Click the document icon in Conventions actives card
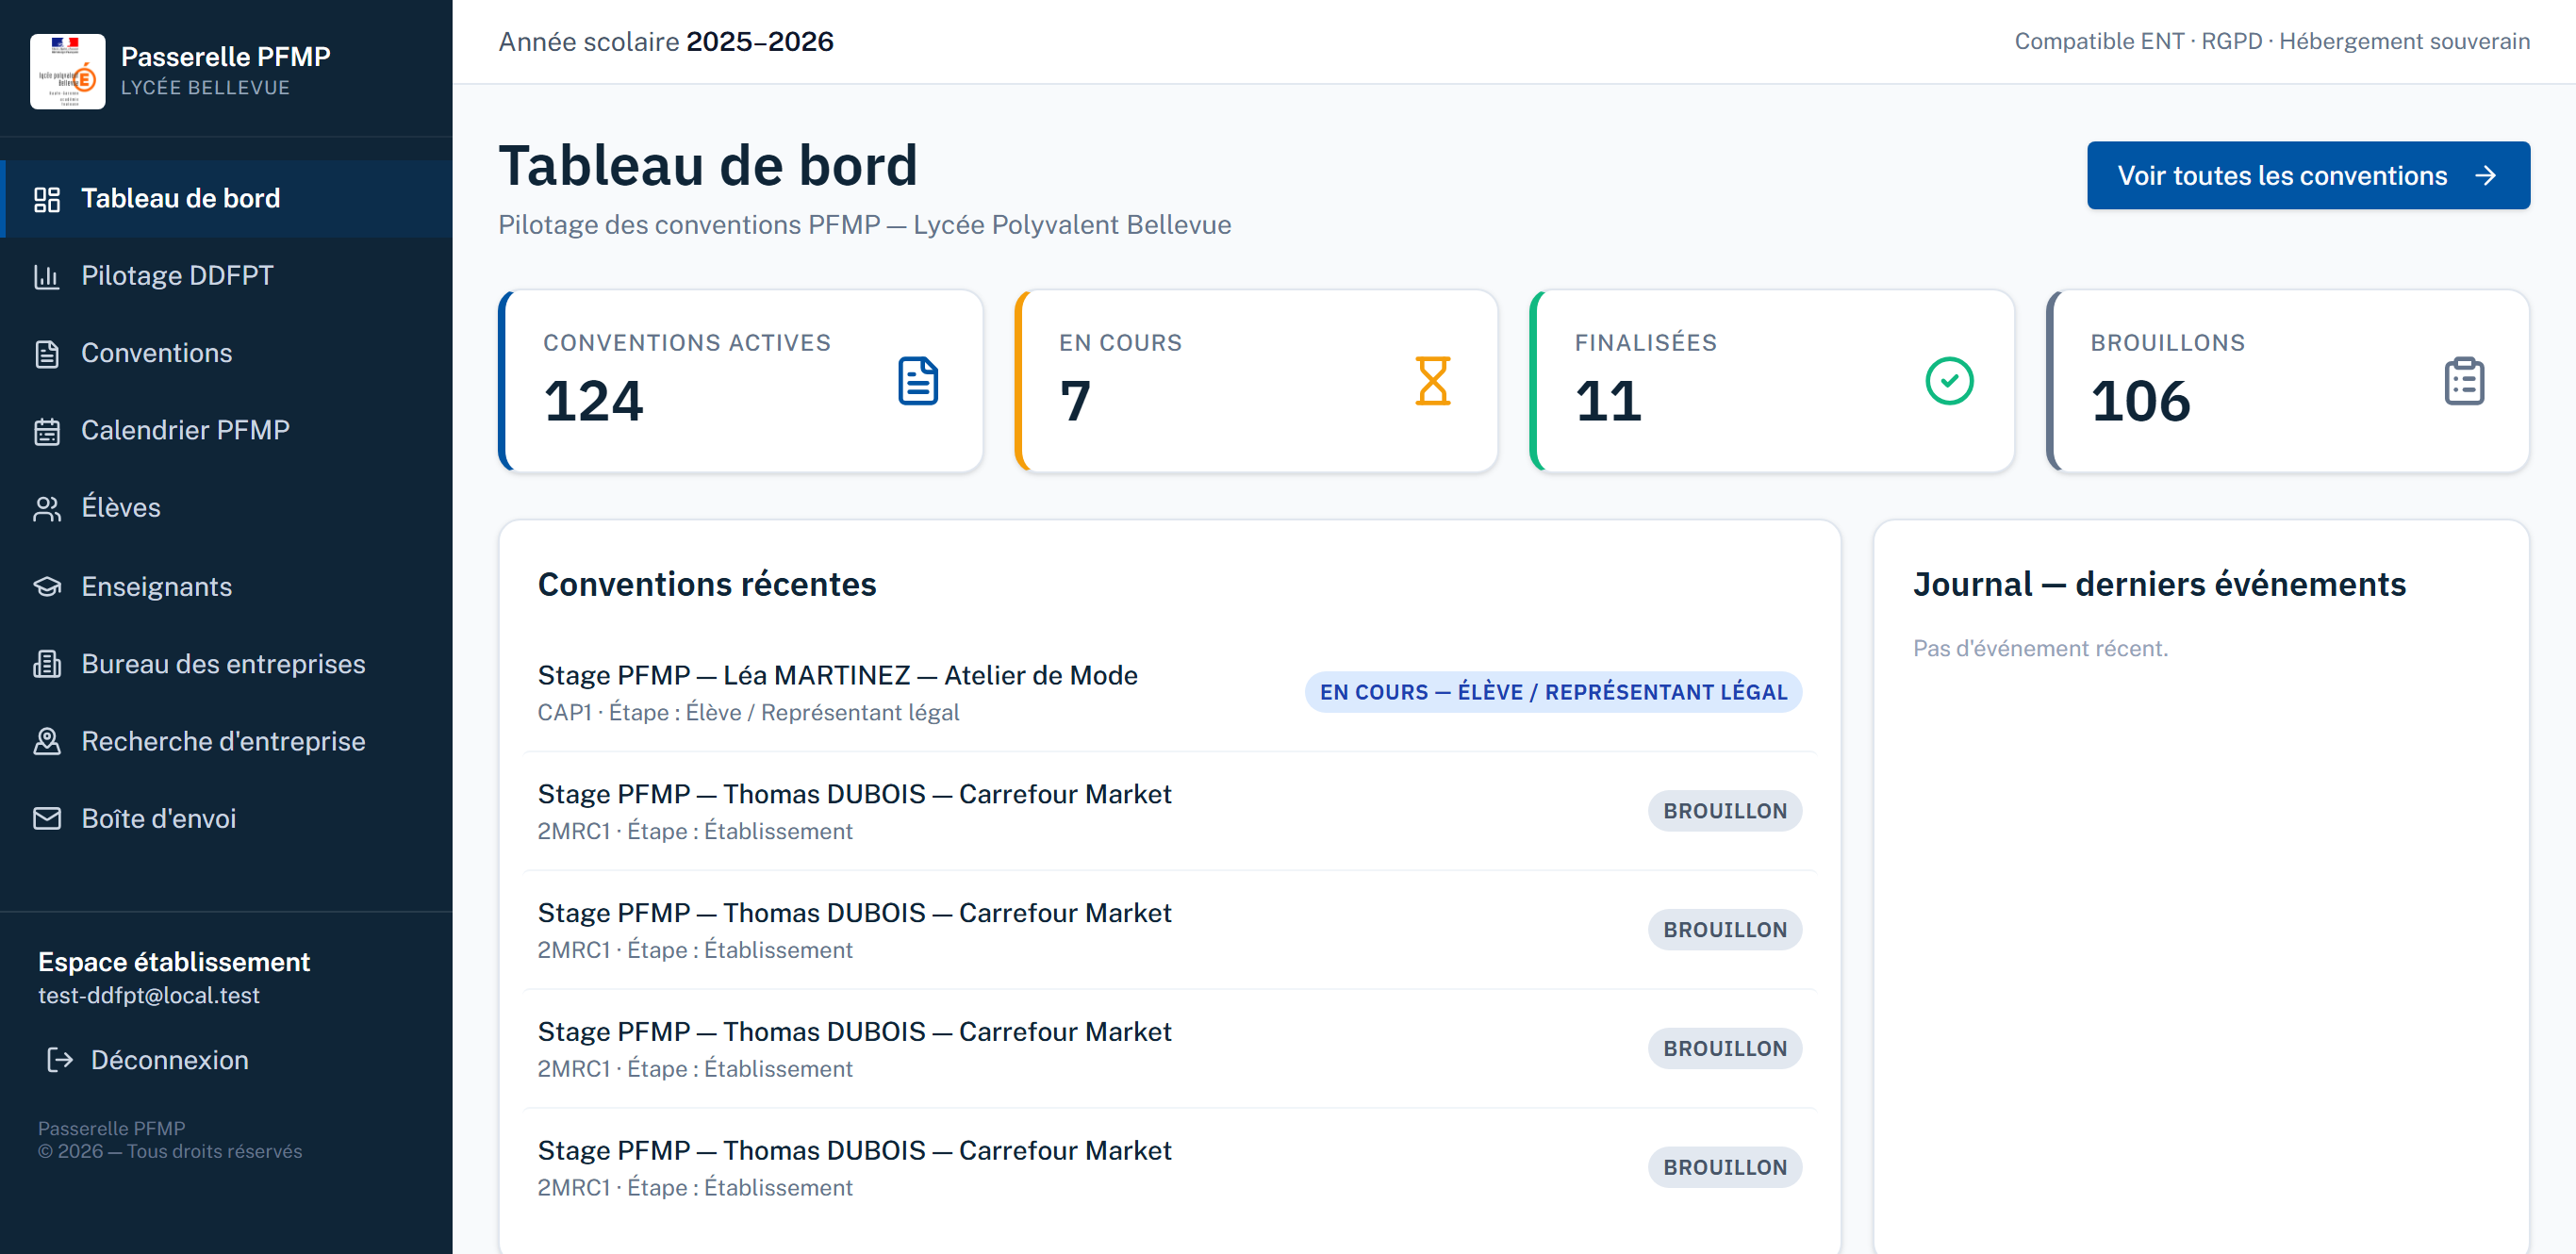This screenshot has height=1254, width=2576. click(918, 381)
